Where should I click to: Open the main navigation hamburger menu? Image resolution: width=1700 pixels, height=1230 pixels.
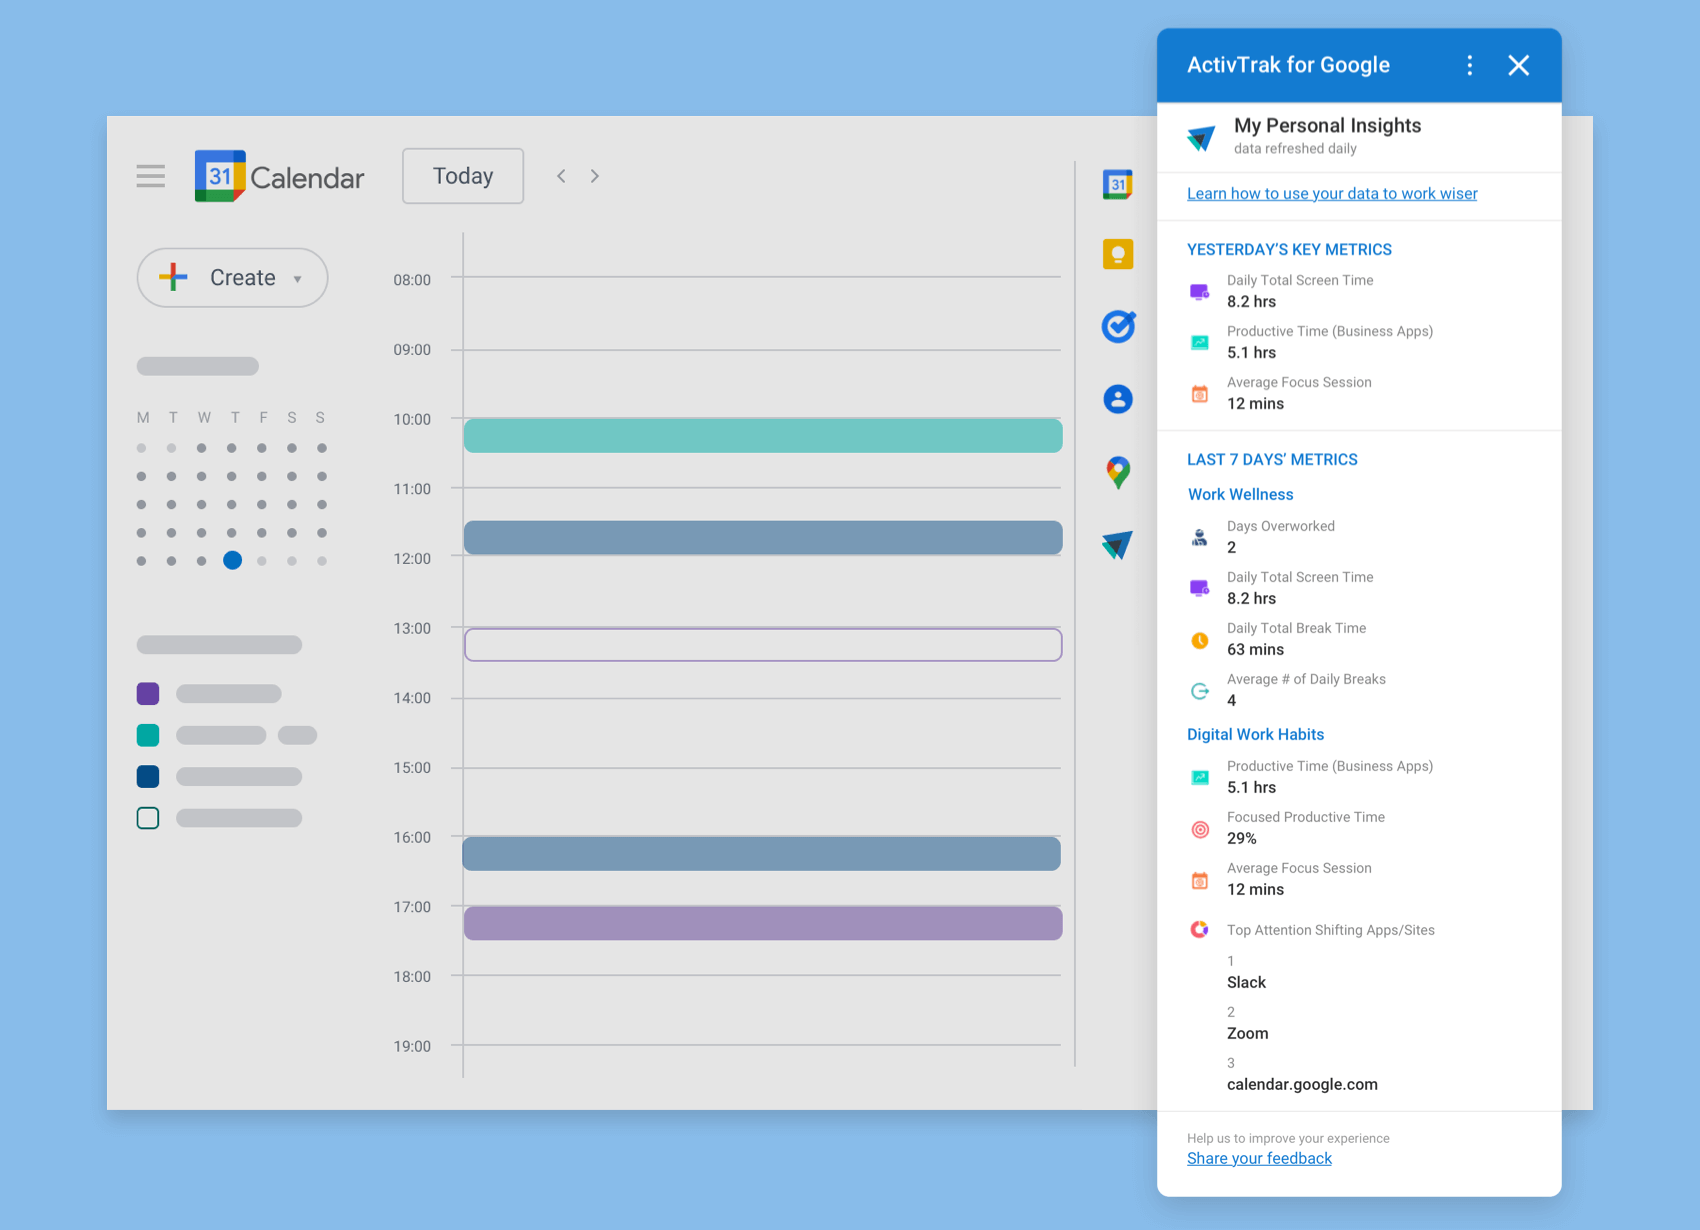(x=150, y=176)
